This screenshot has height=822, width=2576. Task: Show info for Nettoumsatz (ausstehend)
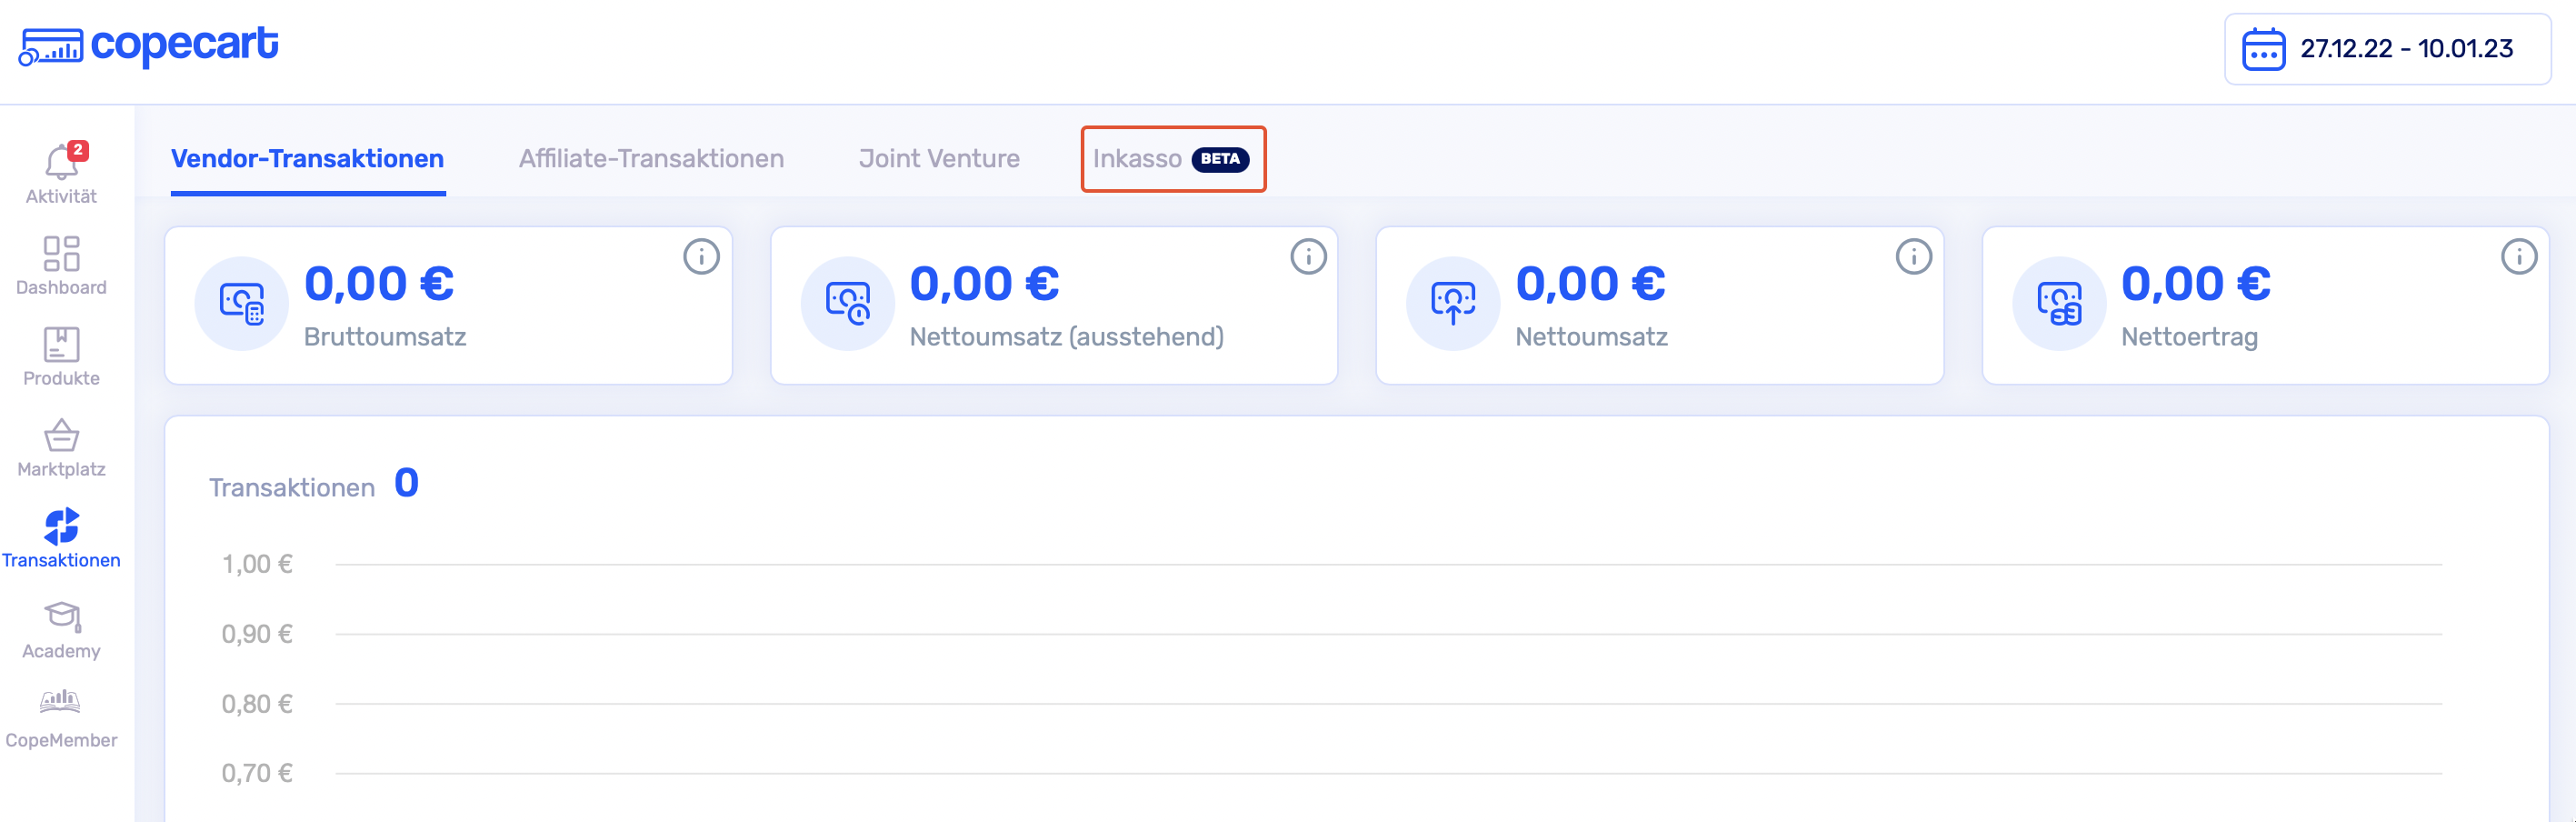(x=1307, y=257)
